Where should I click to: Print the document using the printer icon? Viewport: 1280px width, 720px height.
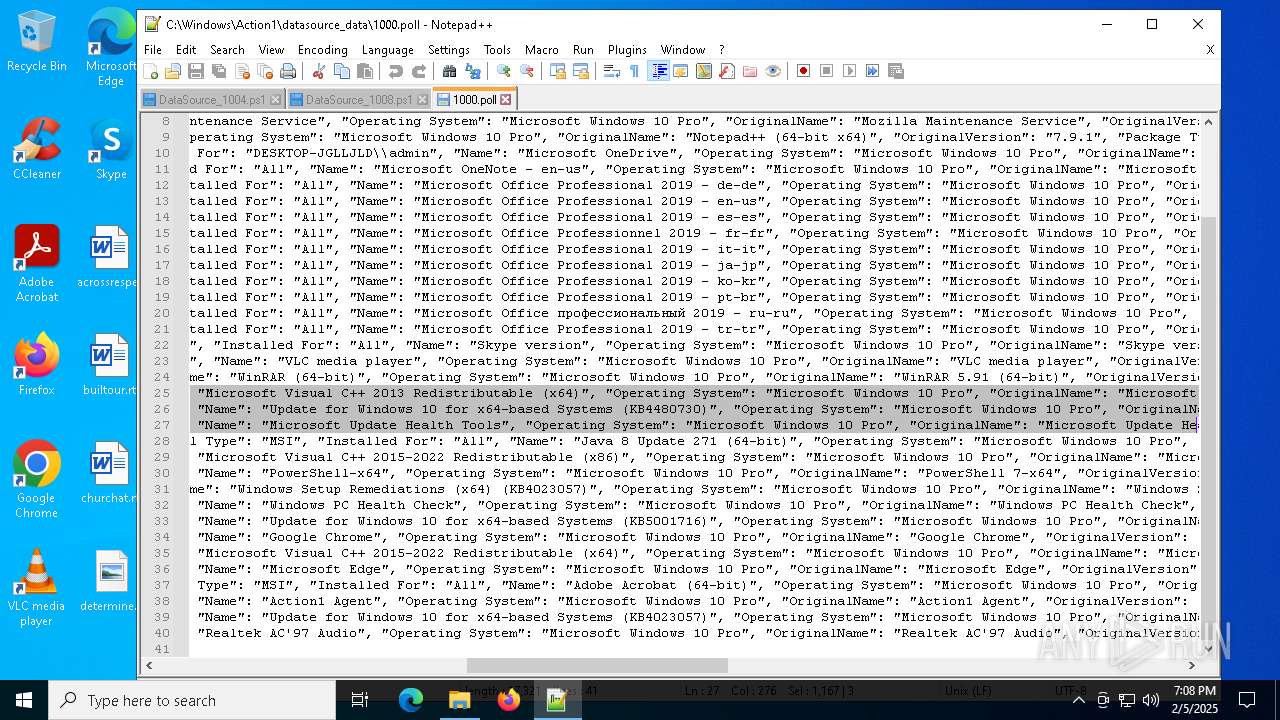click(x=288, y=71)
